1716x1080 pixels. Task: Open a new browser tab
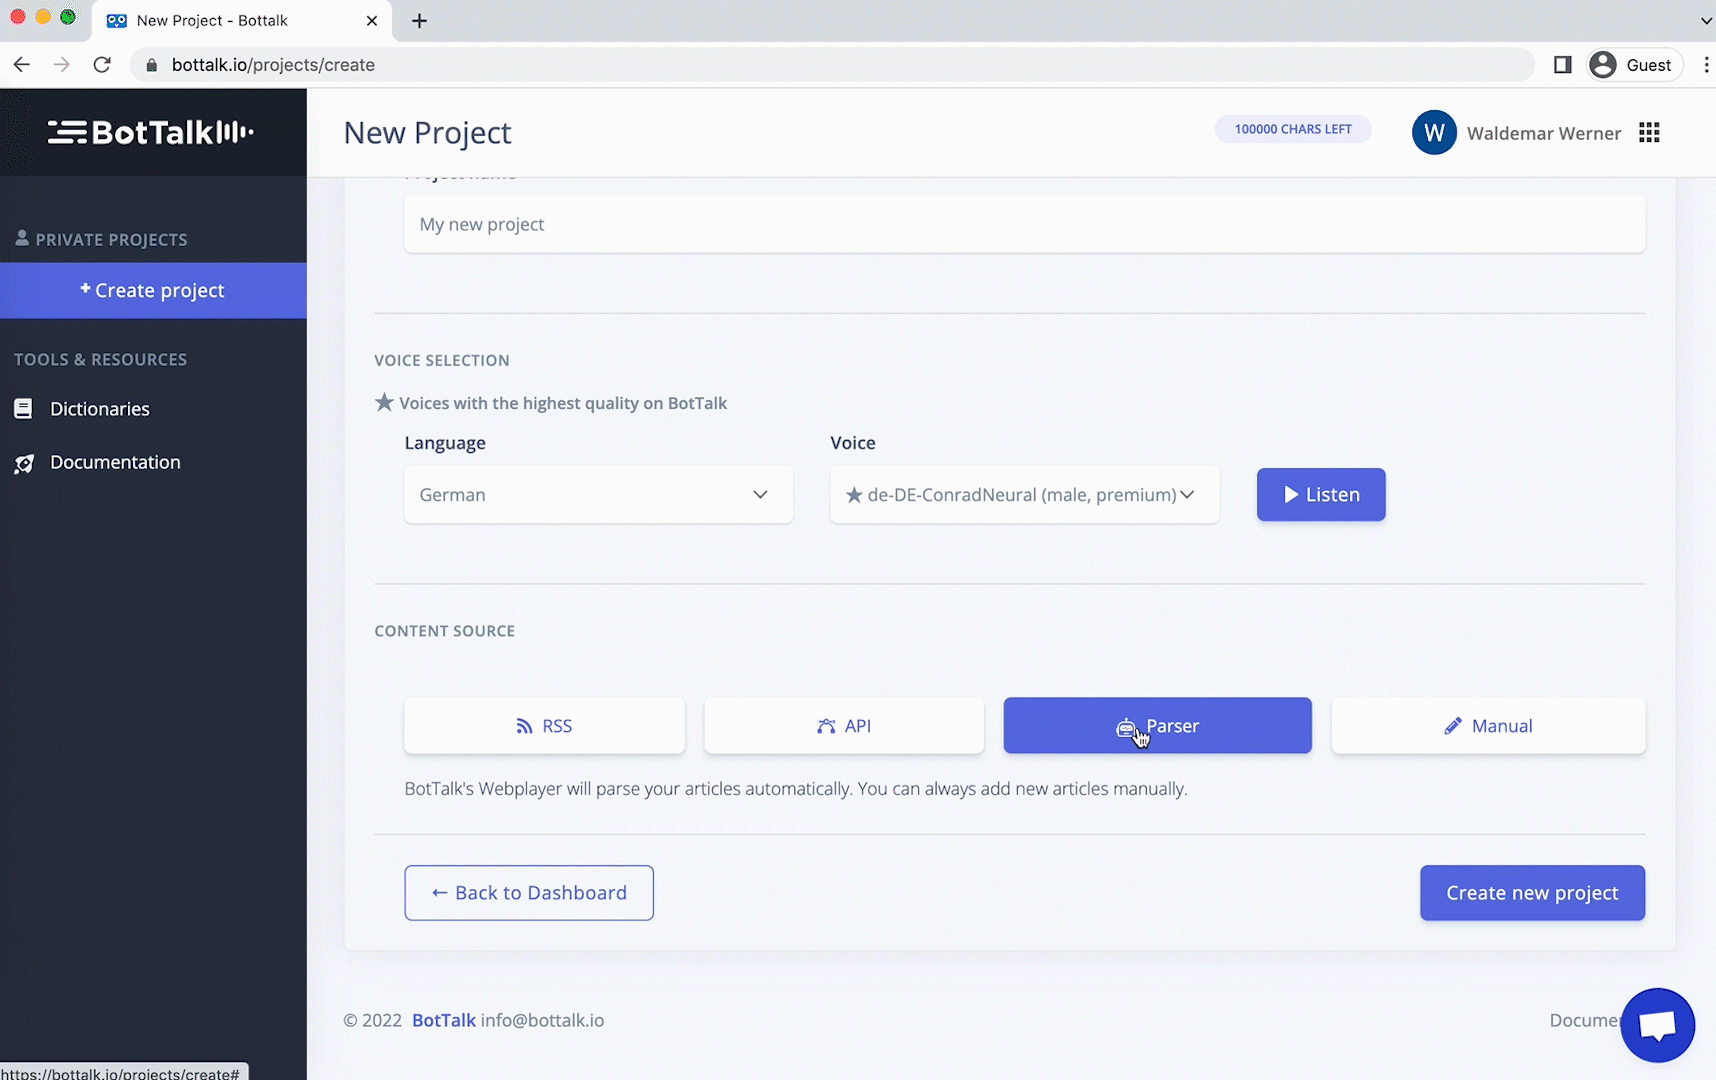[x=419, y=21]
